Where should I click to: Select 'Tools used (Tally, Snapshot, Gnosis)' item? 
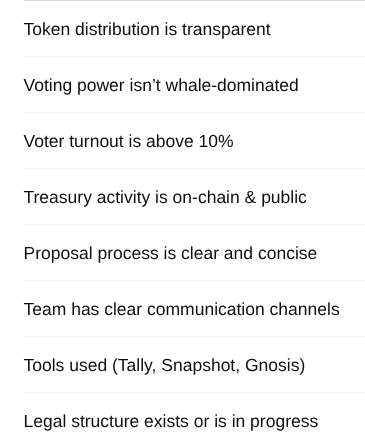(x=194, y=365)
